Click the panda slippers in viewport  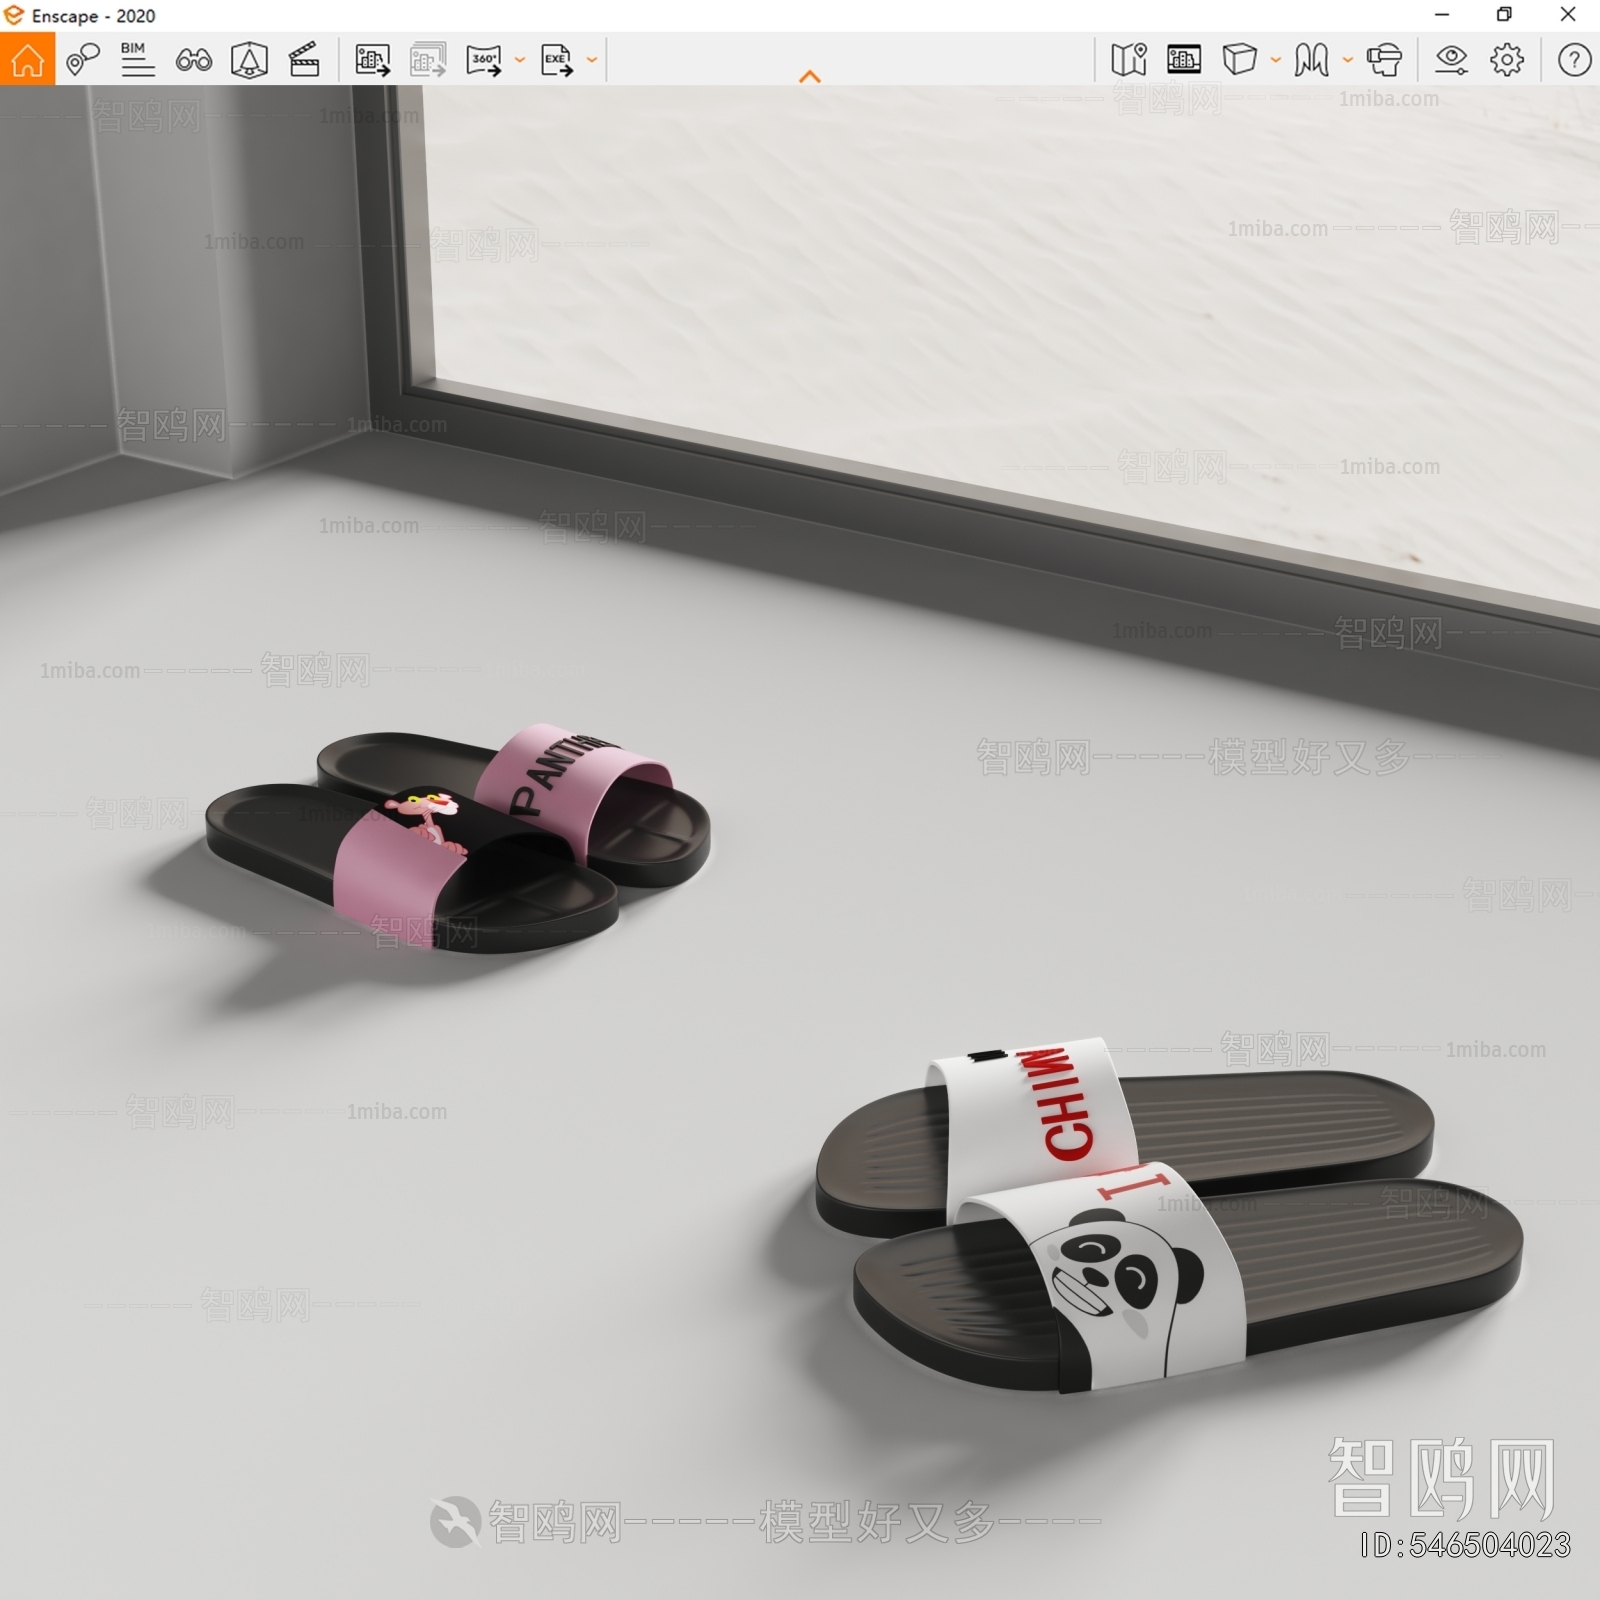coord(1169,1214)
